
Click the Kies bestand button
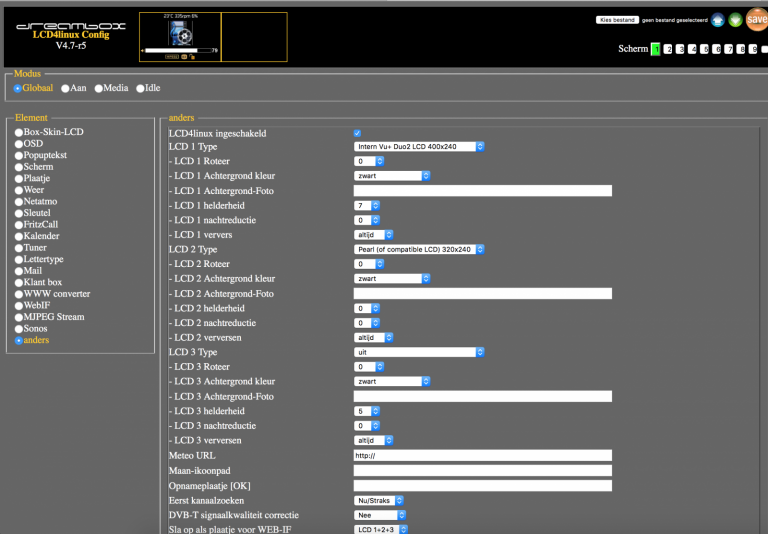click(617, 19)
